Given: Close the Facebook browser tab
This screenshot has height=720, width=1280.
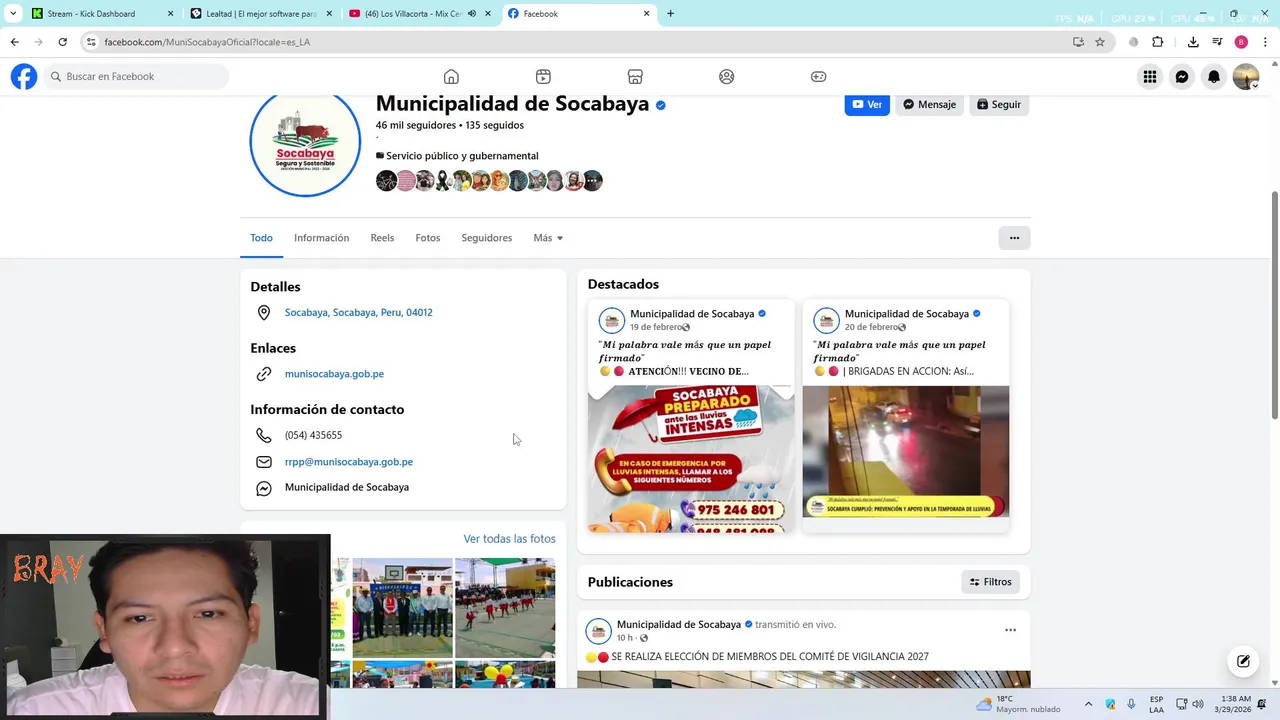Looking at the screenshot, I should point(646,14).
